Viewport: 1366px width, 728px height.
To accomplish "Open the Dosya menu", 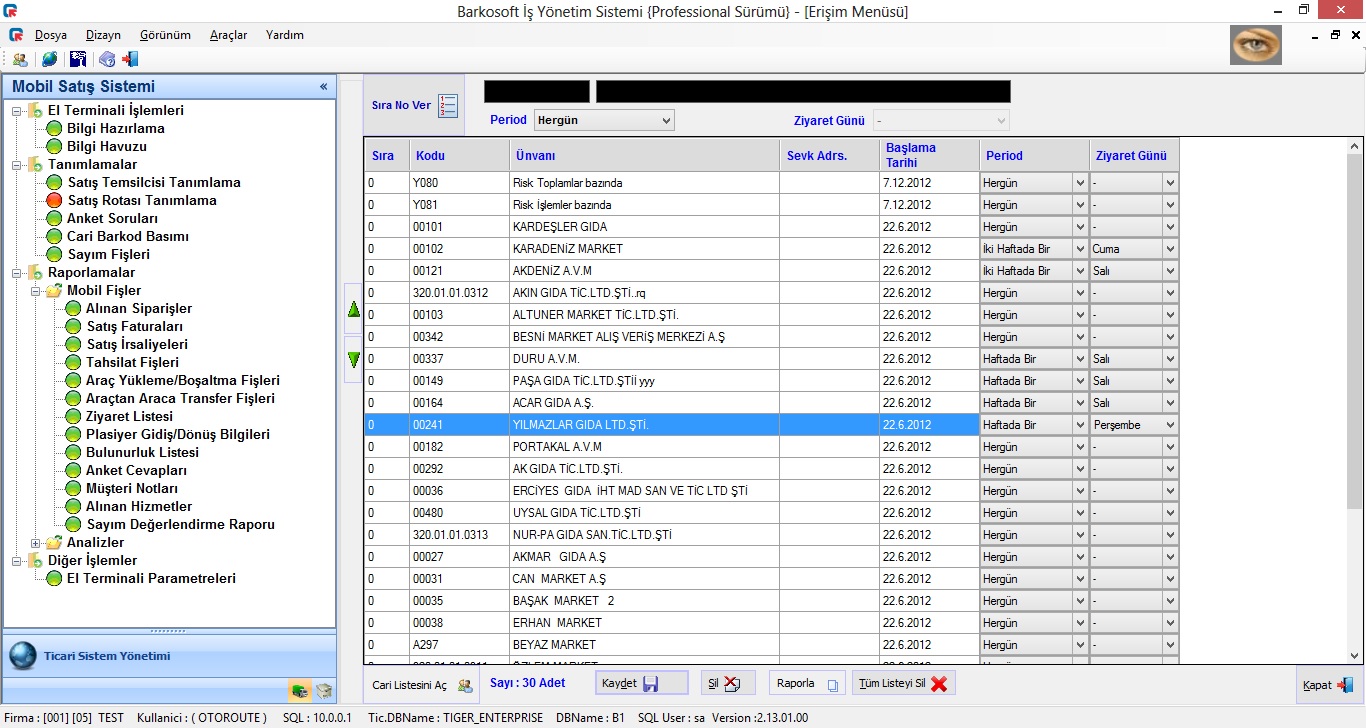I will coord(51,35).
